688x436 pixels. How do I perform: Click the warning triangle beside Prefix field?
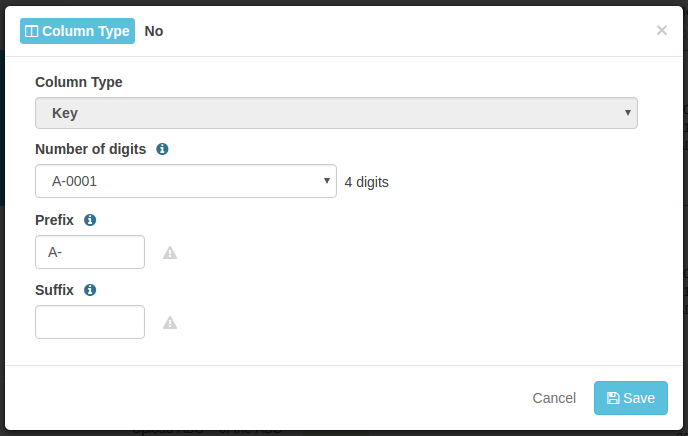tap(170, 253)
